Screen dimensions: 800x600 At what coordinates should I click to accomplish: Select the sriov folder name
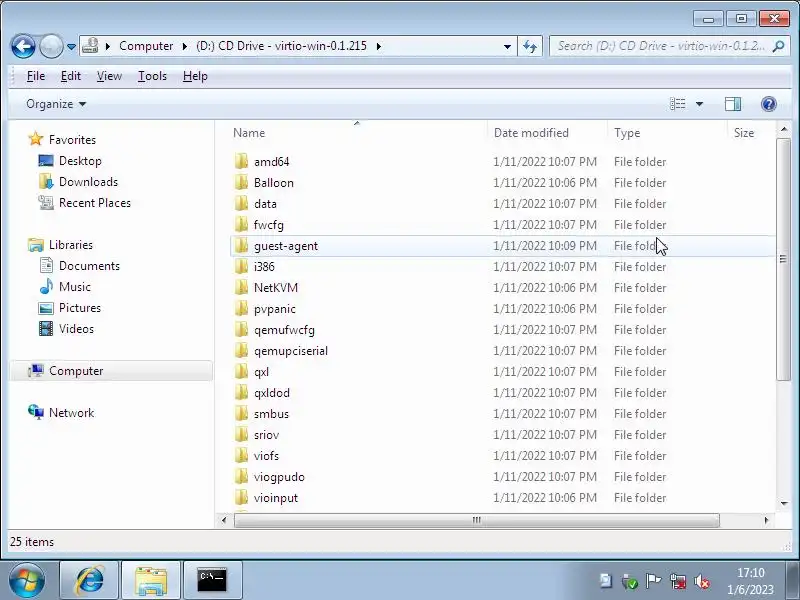266,435
